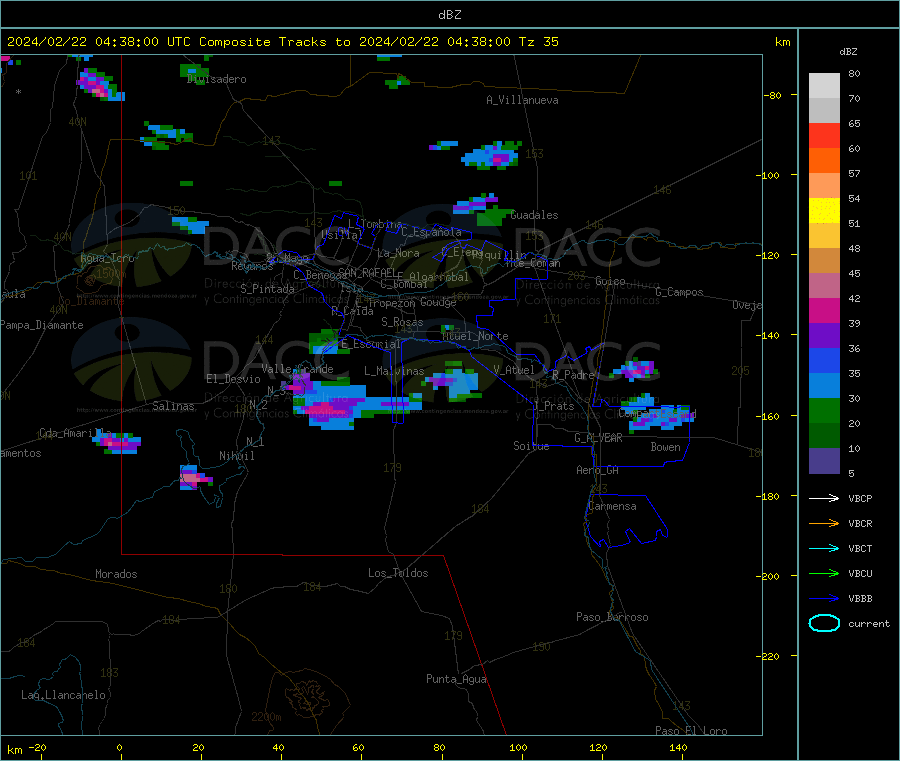
Task: Click the Salinas label
Action: (x=173, y=406)
